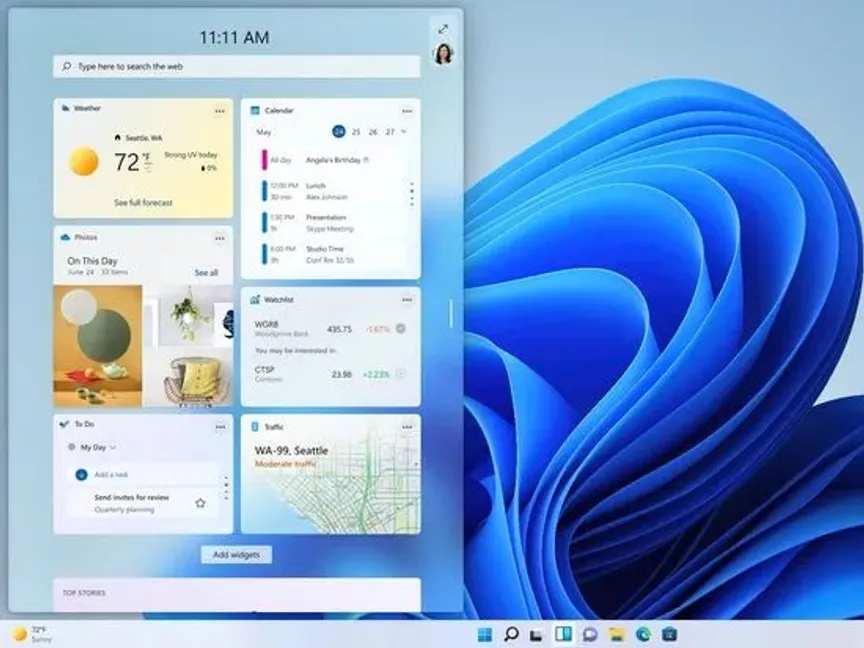Open Watchlist widget more options
Screen dimensions: 864x648
(407, 300)
